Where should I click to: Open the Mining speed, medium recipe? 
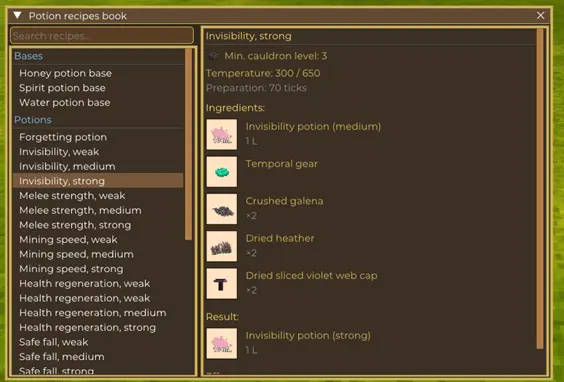[98, 254]
